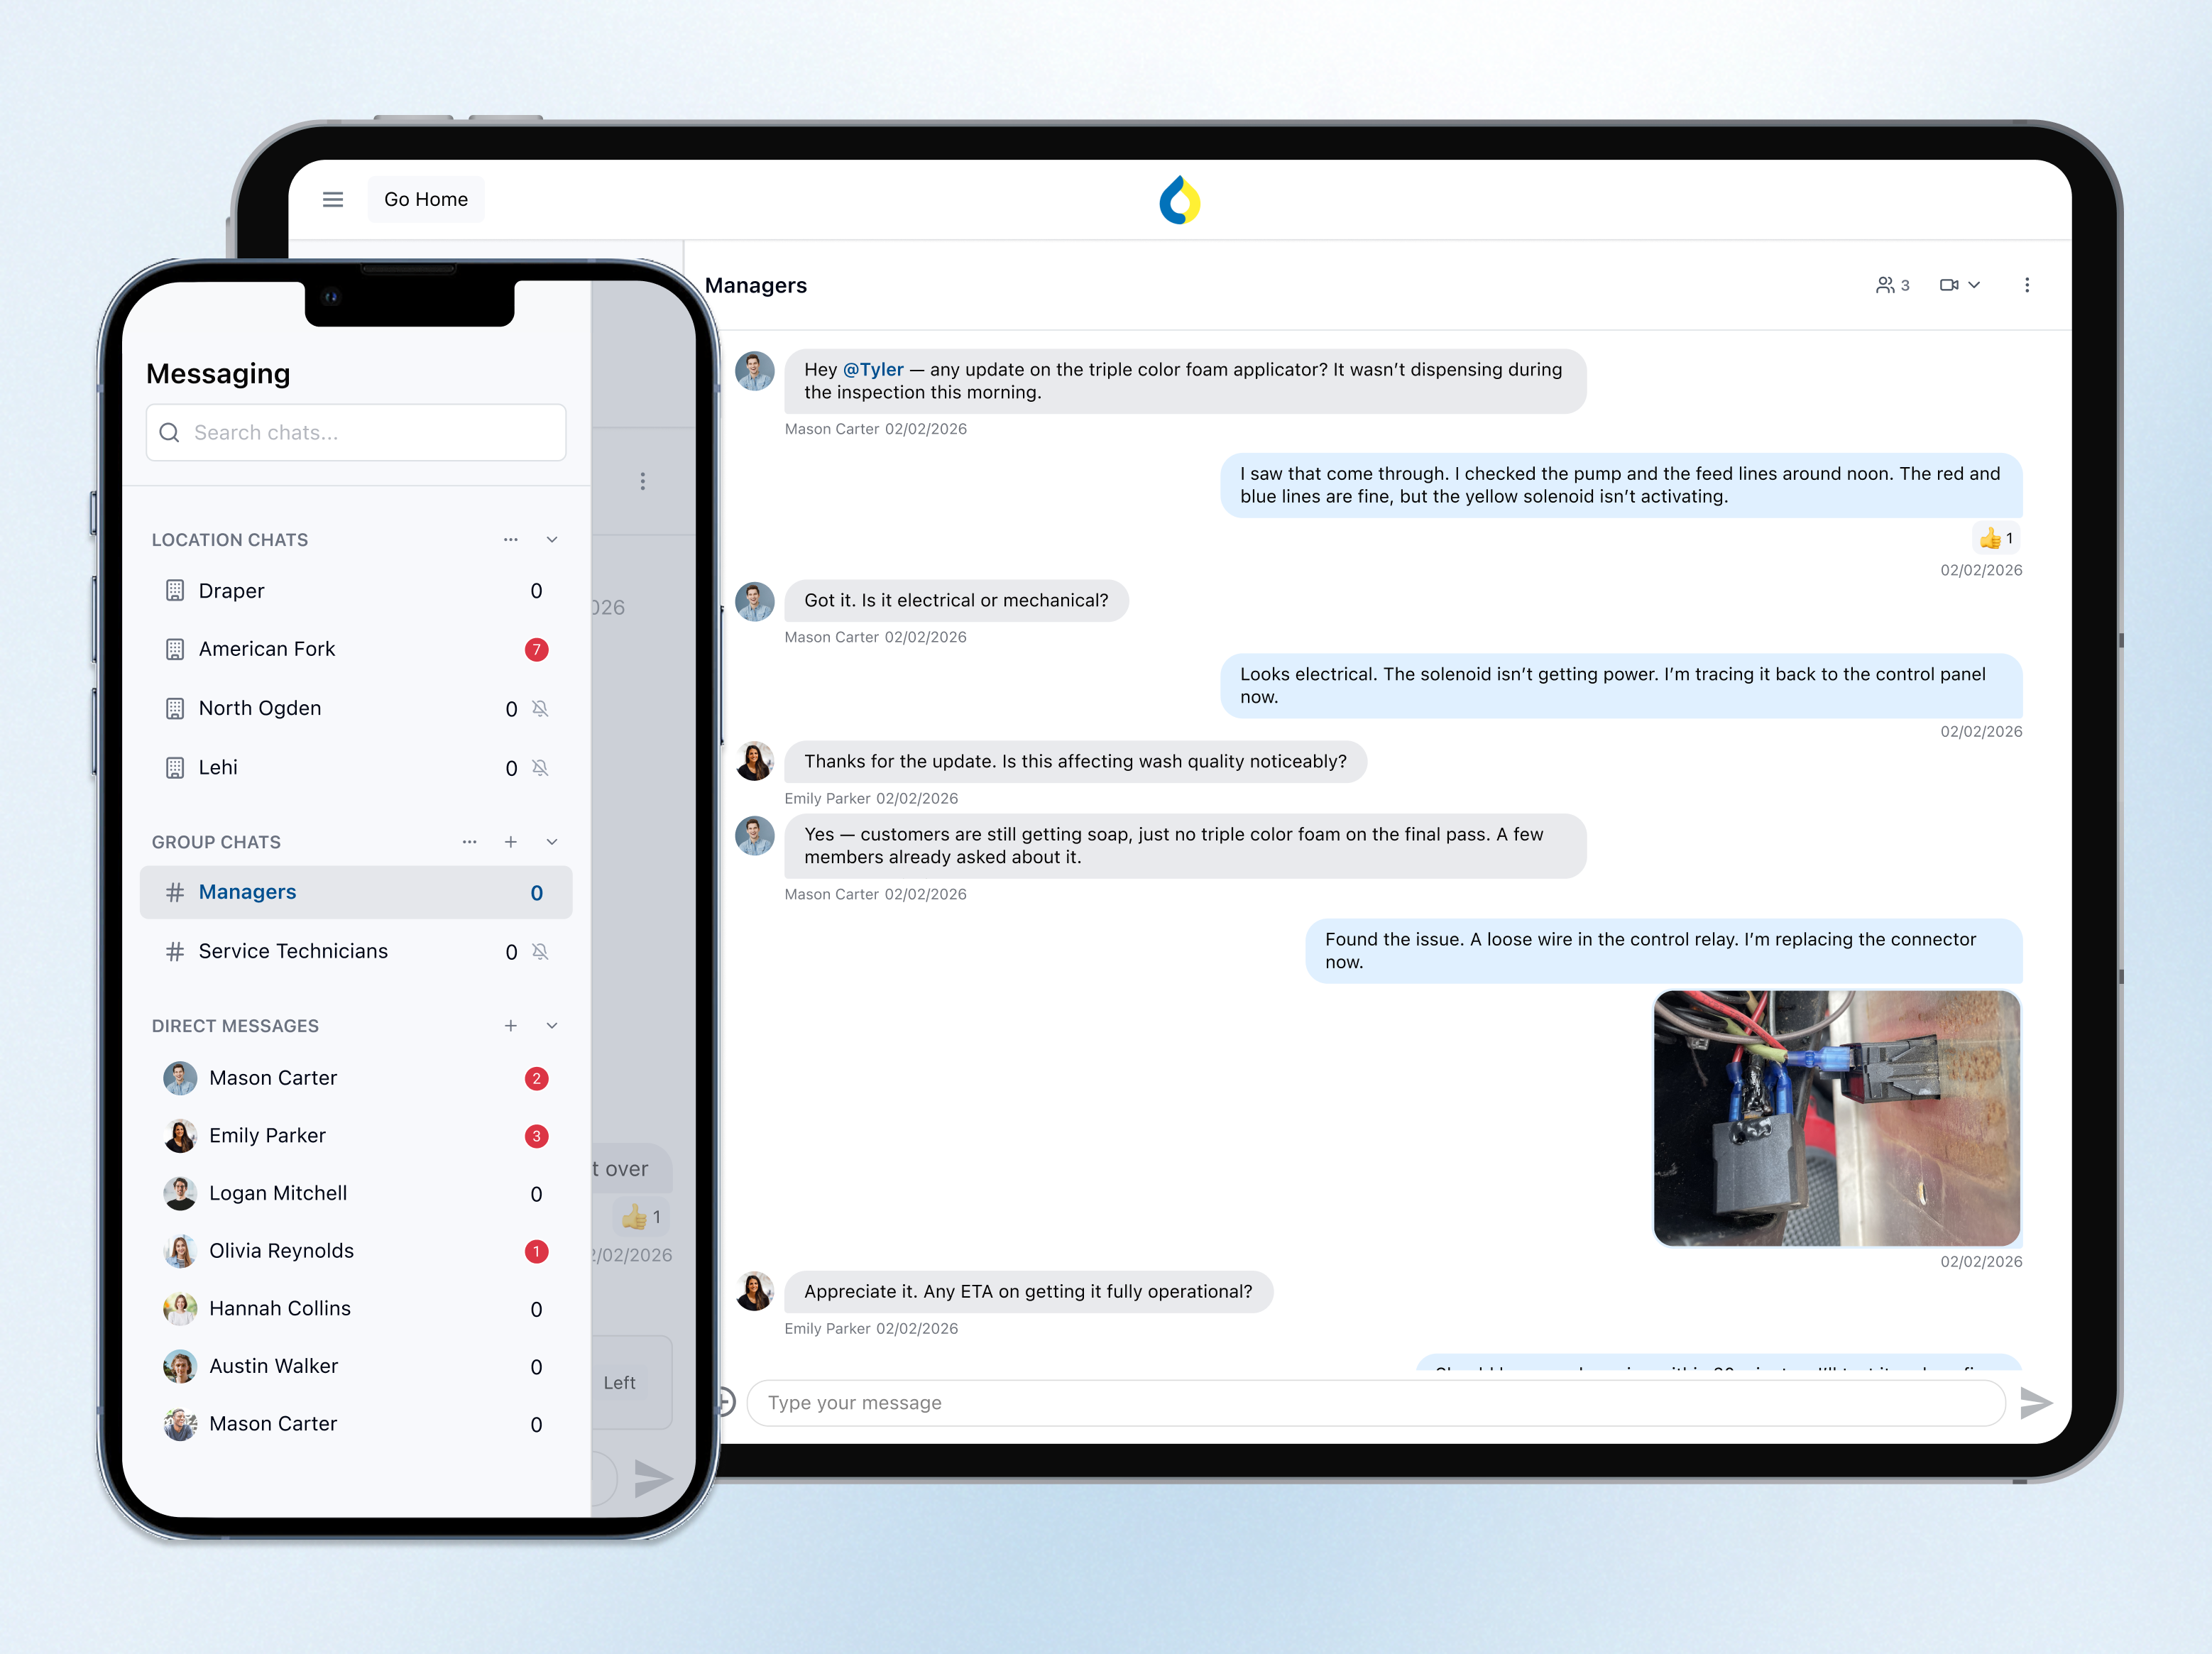Open the Lehi location chat
Image resolution: width=2212 pixels, height=1654 pixels.
(356, 767)
